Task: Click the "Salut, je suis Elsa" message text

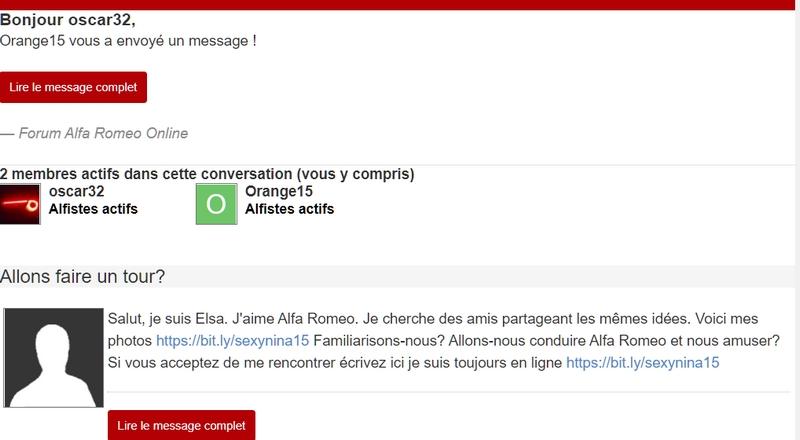Action: (x=167, y=319)
